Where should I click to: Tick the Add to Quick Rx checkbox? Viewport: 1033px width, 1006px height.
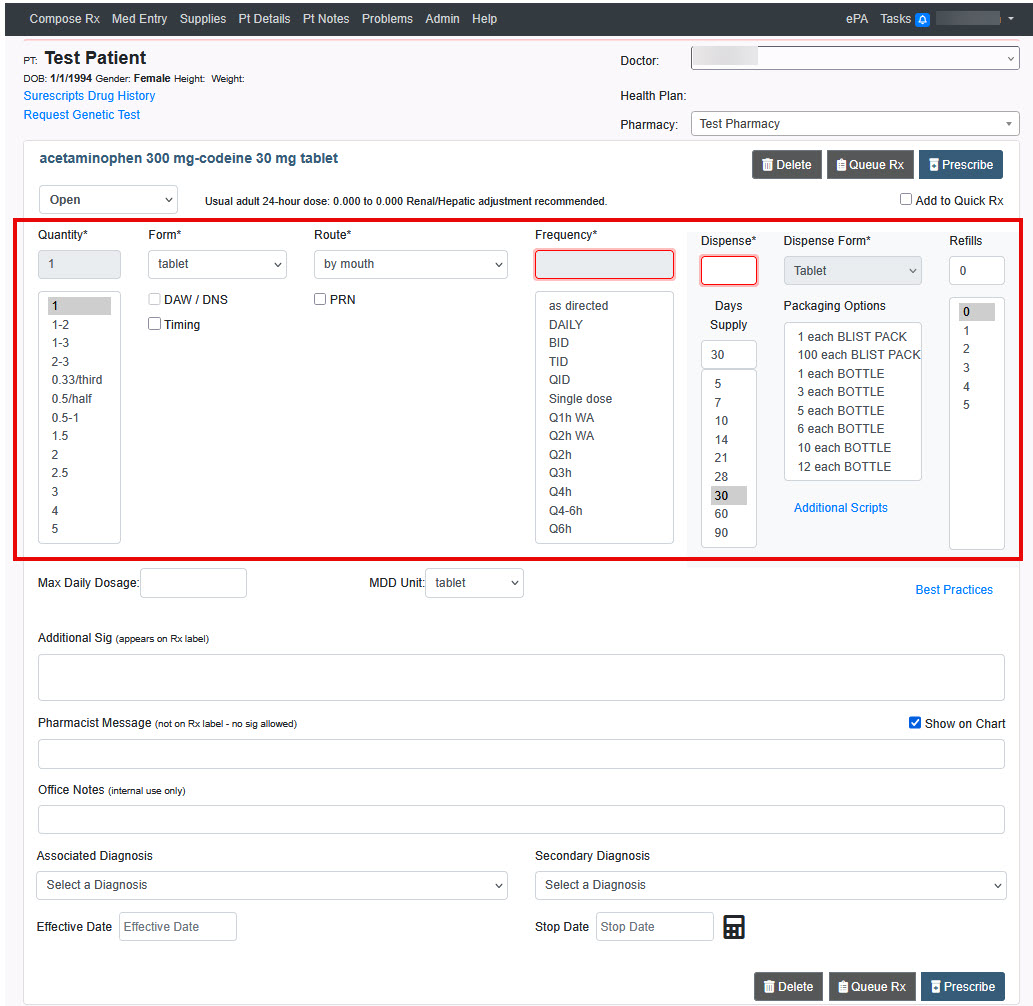coord(906,200)
